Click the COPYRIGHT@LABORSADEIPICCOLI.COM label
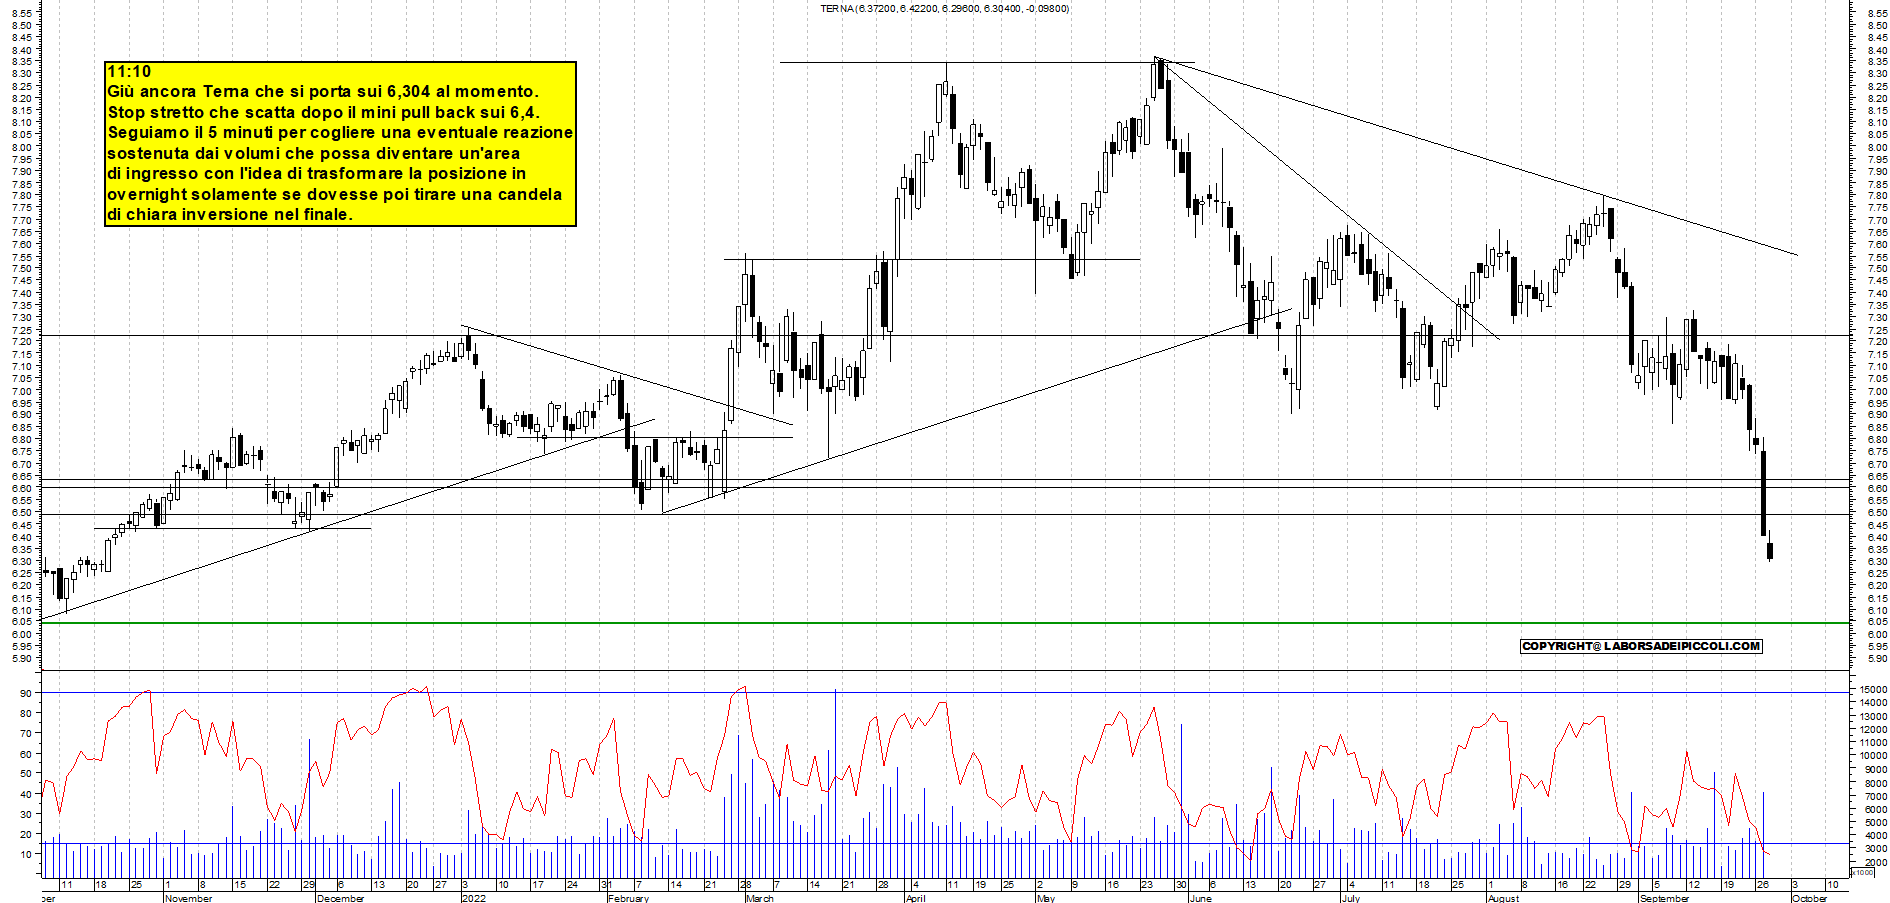This screenshot has height=903, width=1890. pos(1641,646)
